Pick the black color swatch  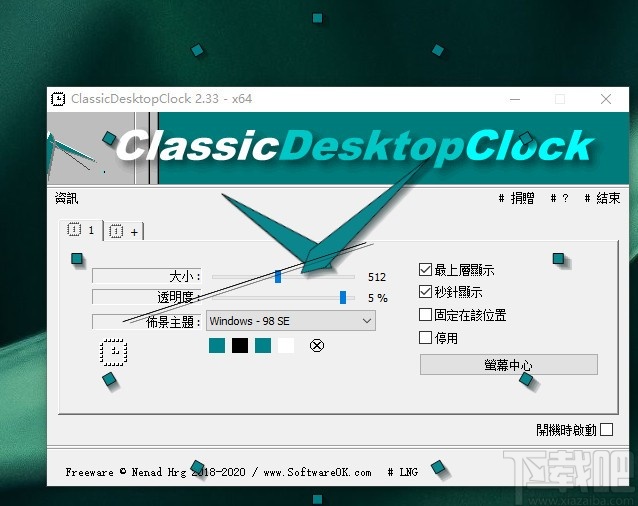click(x=240, y=345)
